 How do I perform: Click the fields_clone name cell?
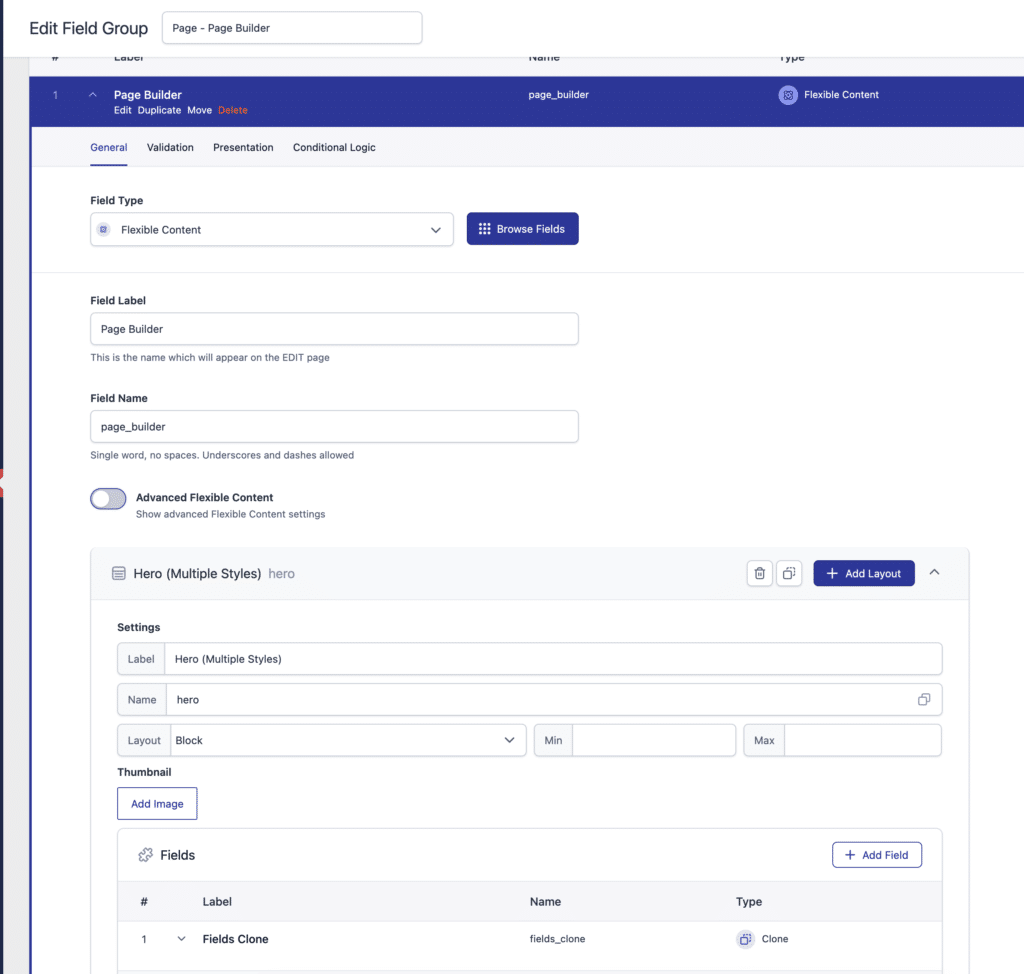(x=557, y=939)
